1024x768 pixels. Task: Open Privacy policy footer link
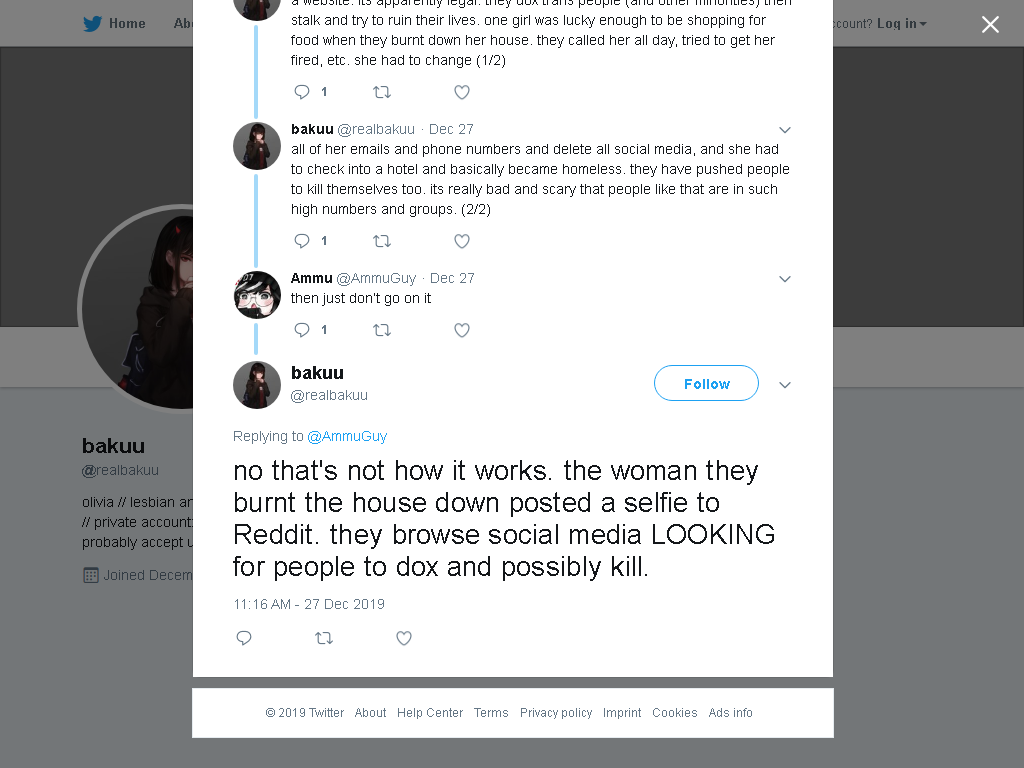tap(556, 712)
